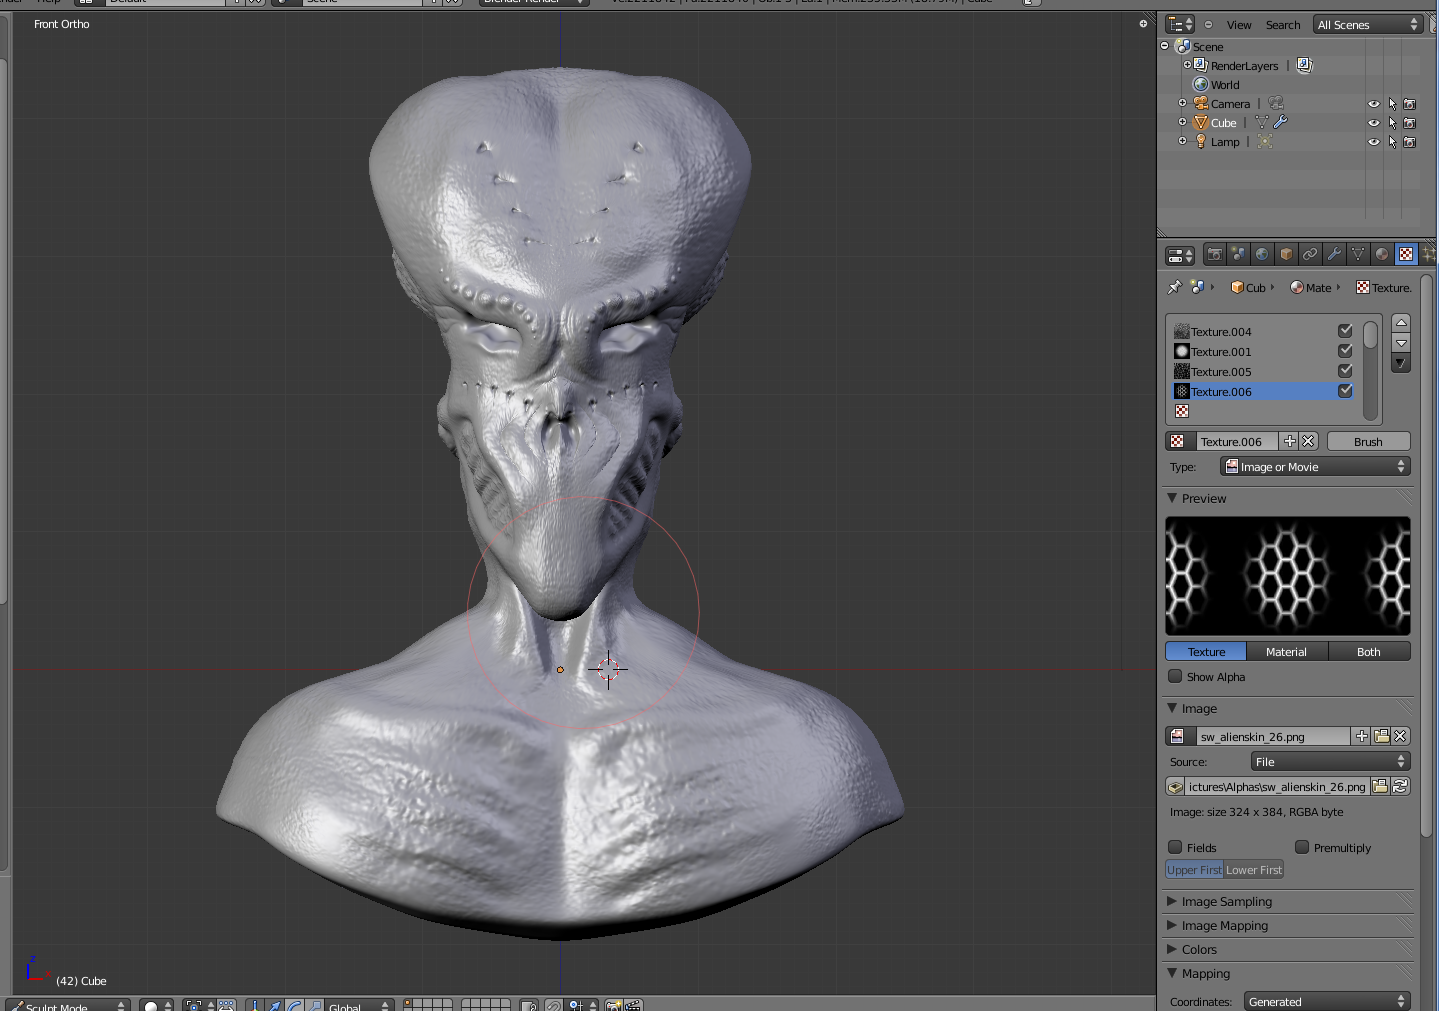Viewport: 1439px width, 1011px height.
Task: Reload the image from file path
Action: pos(1400,786)
